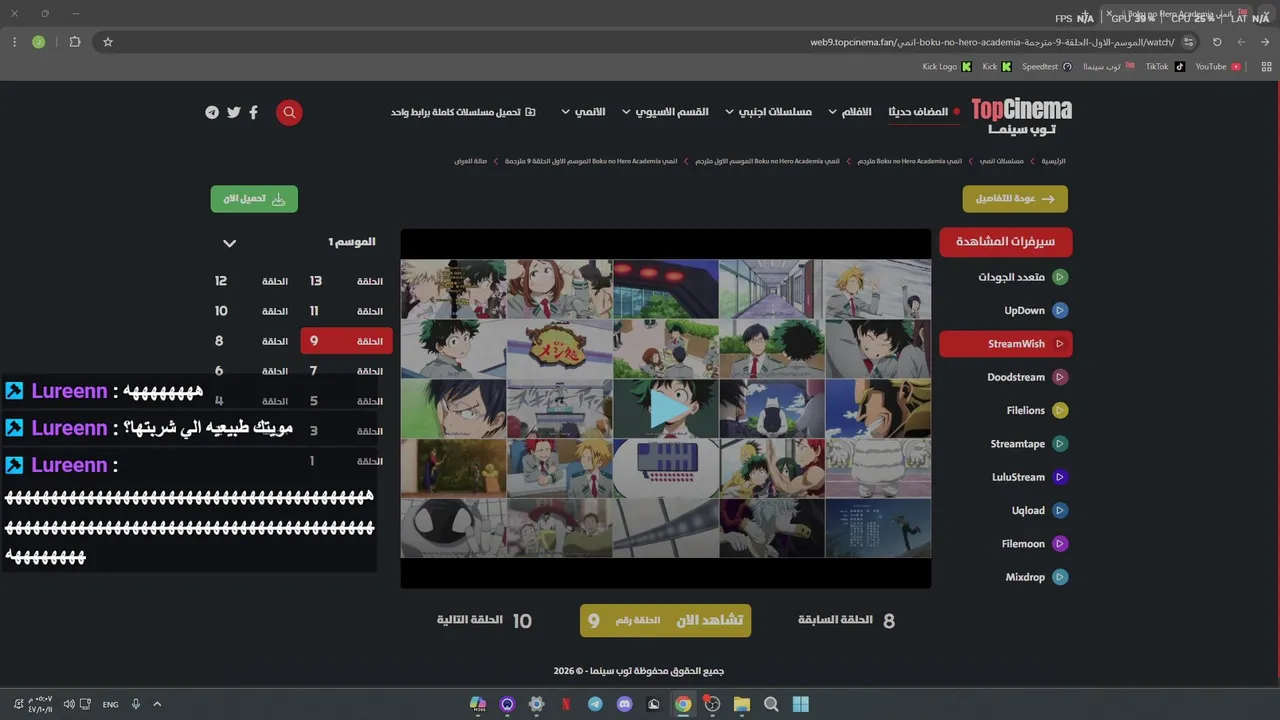Viewport: 1280px width, 720px height.
Task: Open episode الحلقة 8 in the list
Action: coord(251,341)
